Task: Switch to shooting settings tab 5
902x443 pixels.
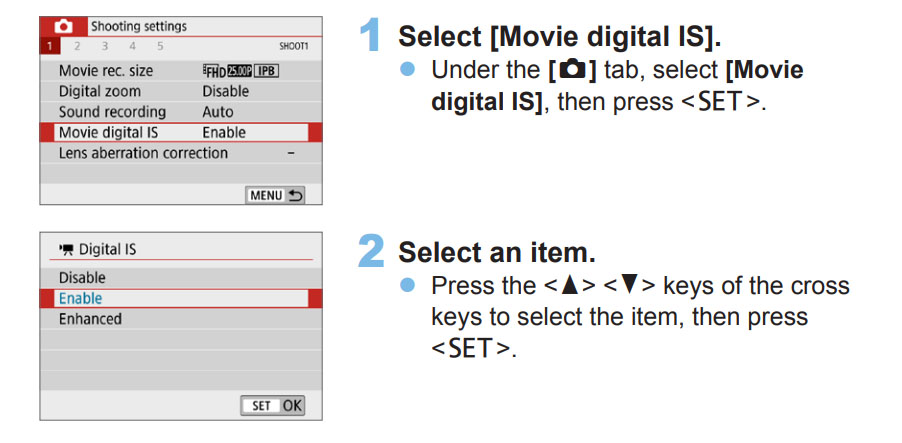Action: click(160, 46)
